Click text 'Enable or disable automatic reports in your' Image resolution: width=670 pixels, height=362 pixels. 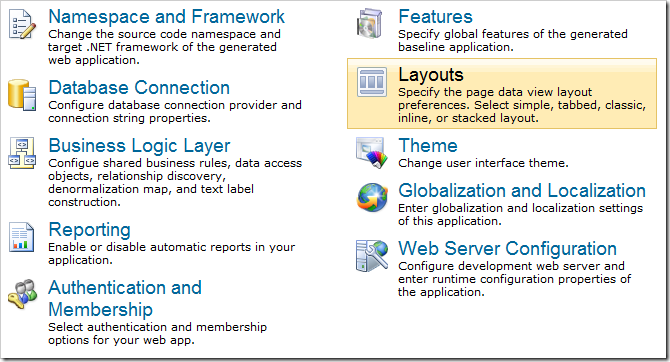point(172,247)
